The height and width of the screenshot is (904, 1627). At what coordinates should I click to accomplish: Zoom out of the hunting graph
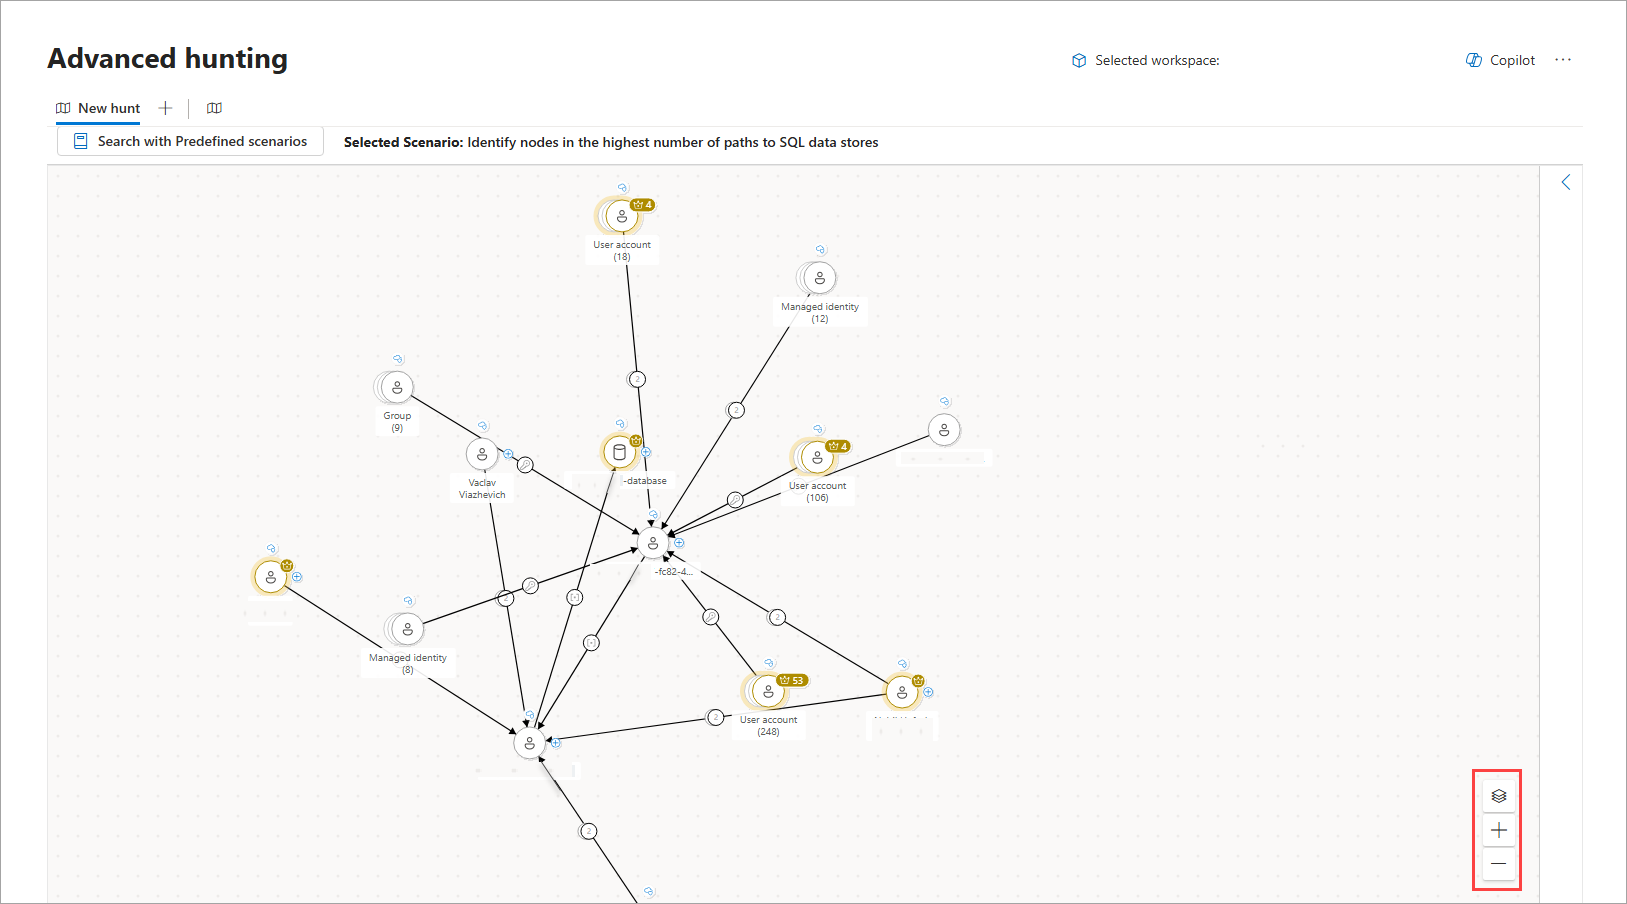click(1498, 864)
